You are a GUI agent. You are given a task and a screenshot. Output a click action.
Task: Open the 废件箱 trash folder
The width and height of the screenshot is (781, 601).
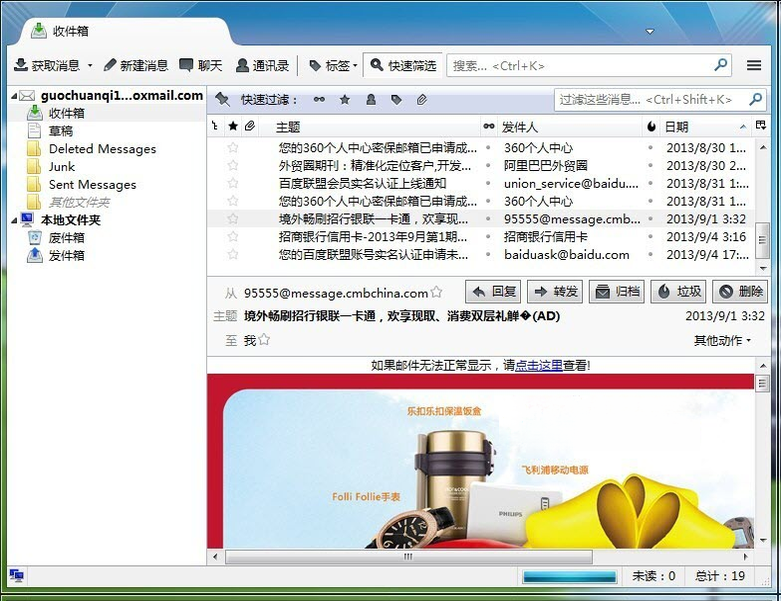coord(66,238)
